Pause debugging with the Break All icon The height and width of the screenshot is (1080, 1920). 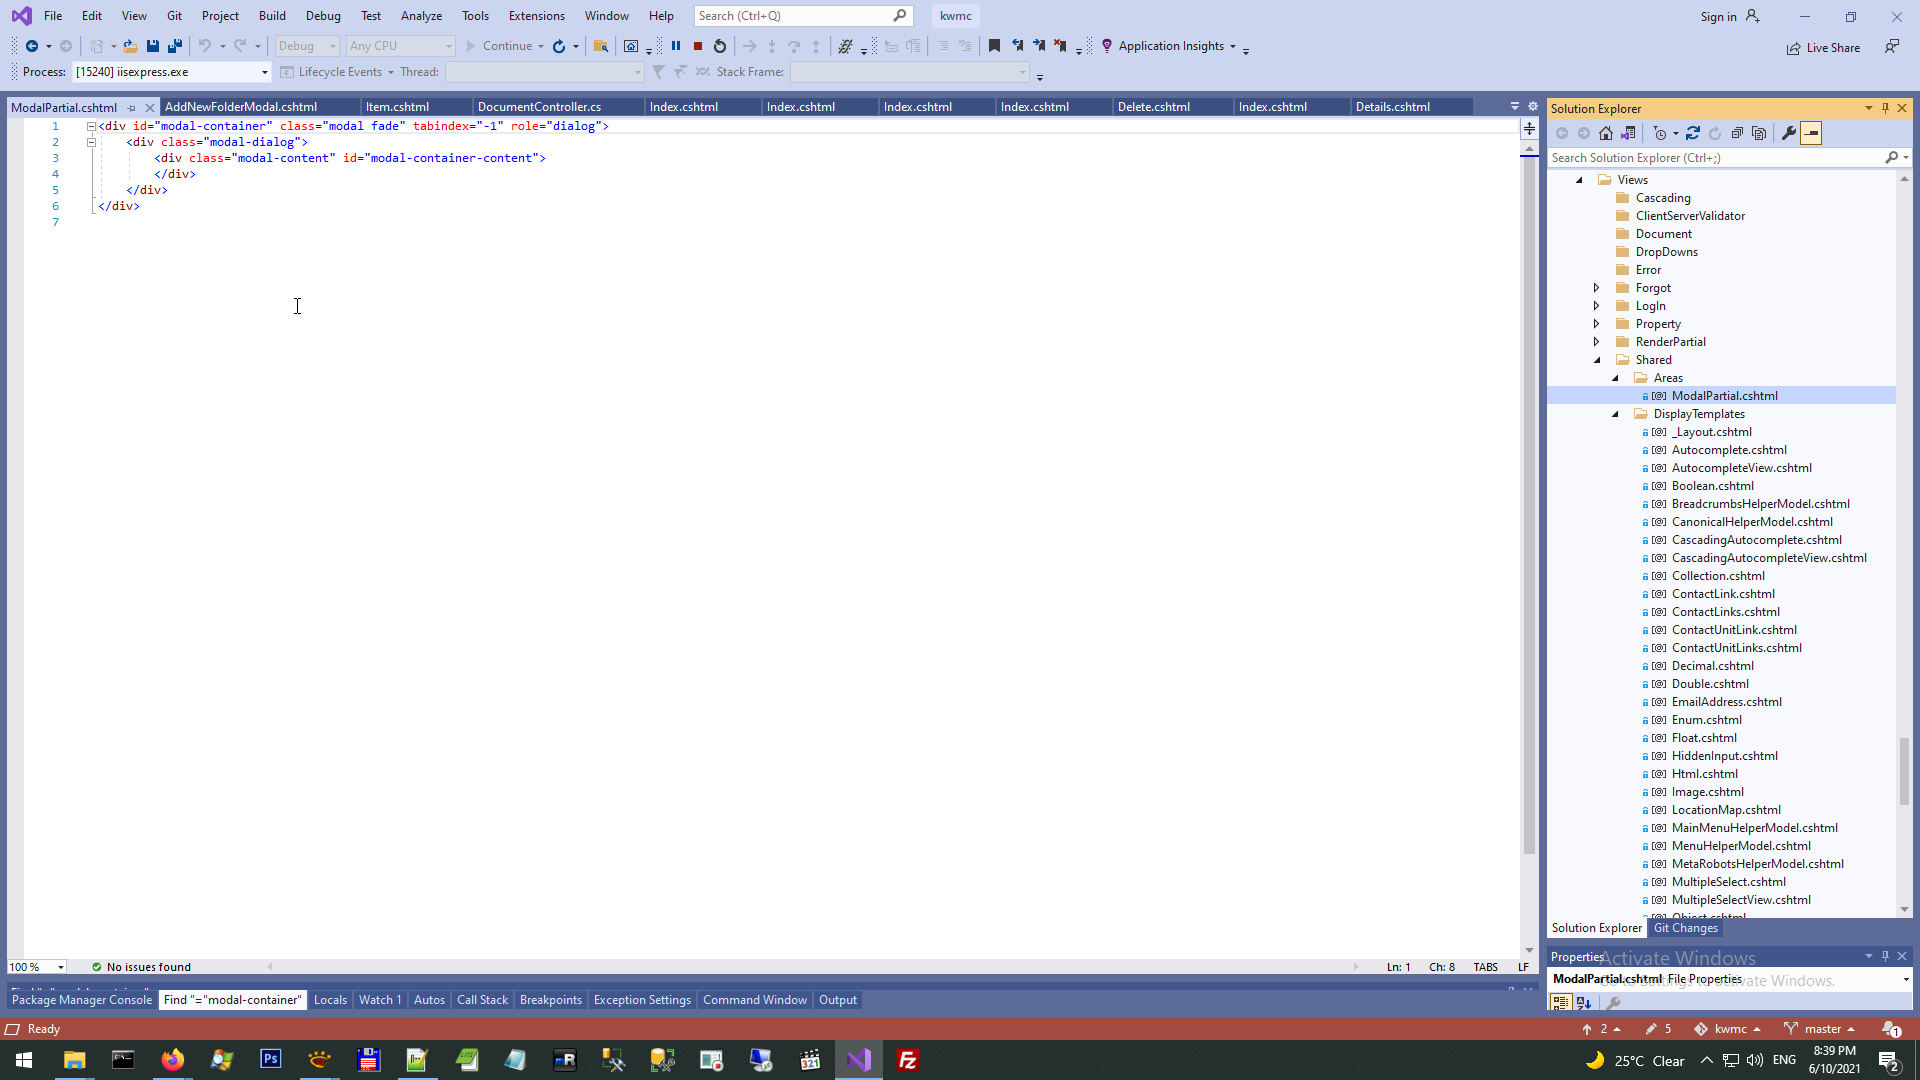(676, 46)
